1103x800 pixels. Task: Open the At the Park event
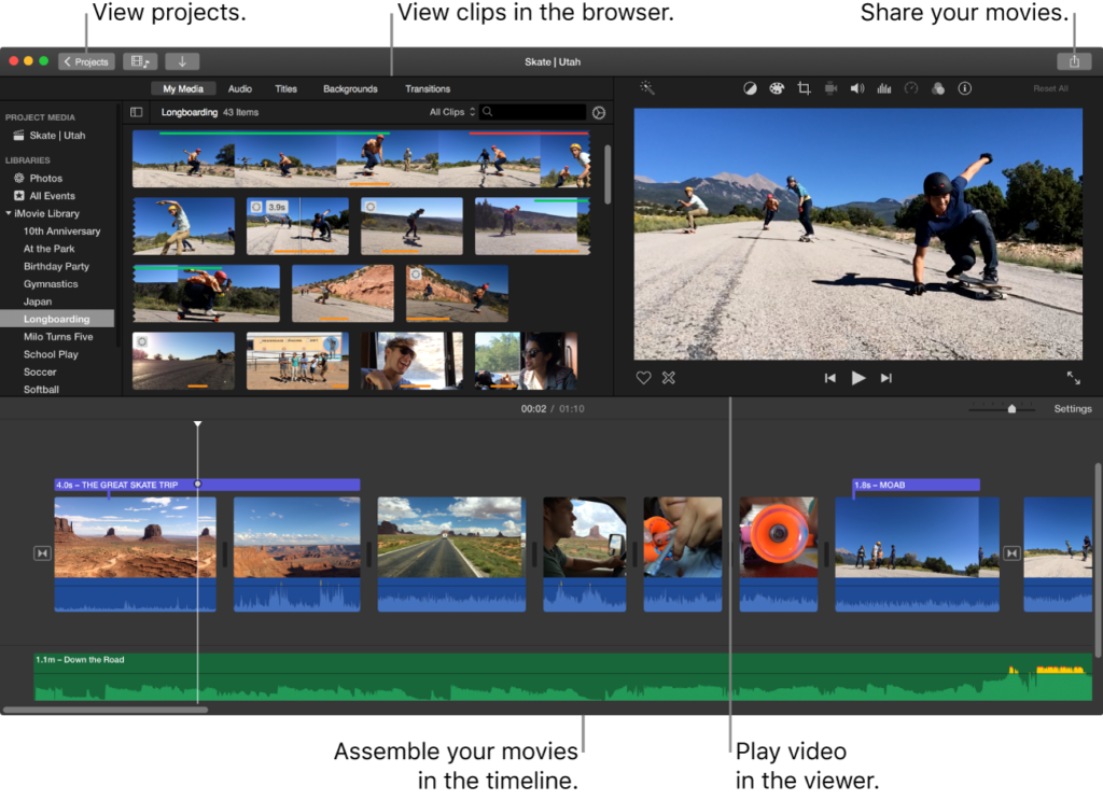click(x=49, y=248)
